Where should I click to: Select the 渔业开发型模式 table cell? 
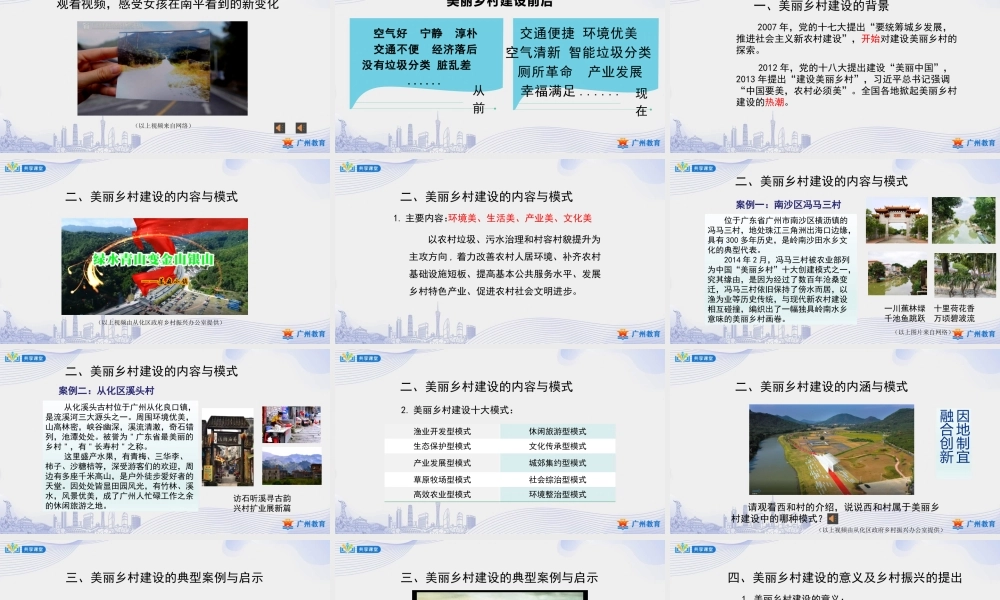(442, 431)
